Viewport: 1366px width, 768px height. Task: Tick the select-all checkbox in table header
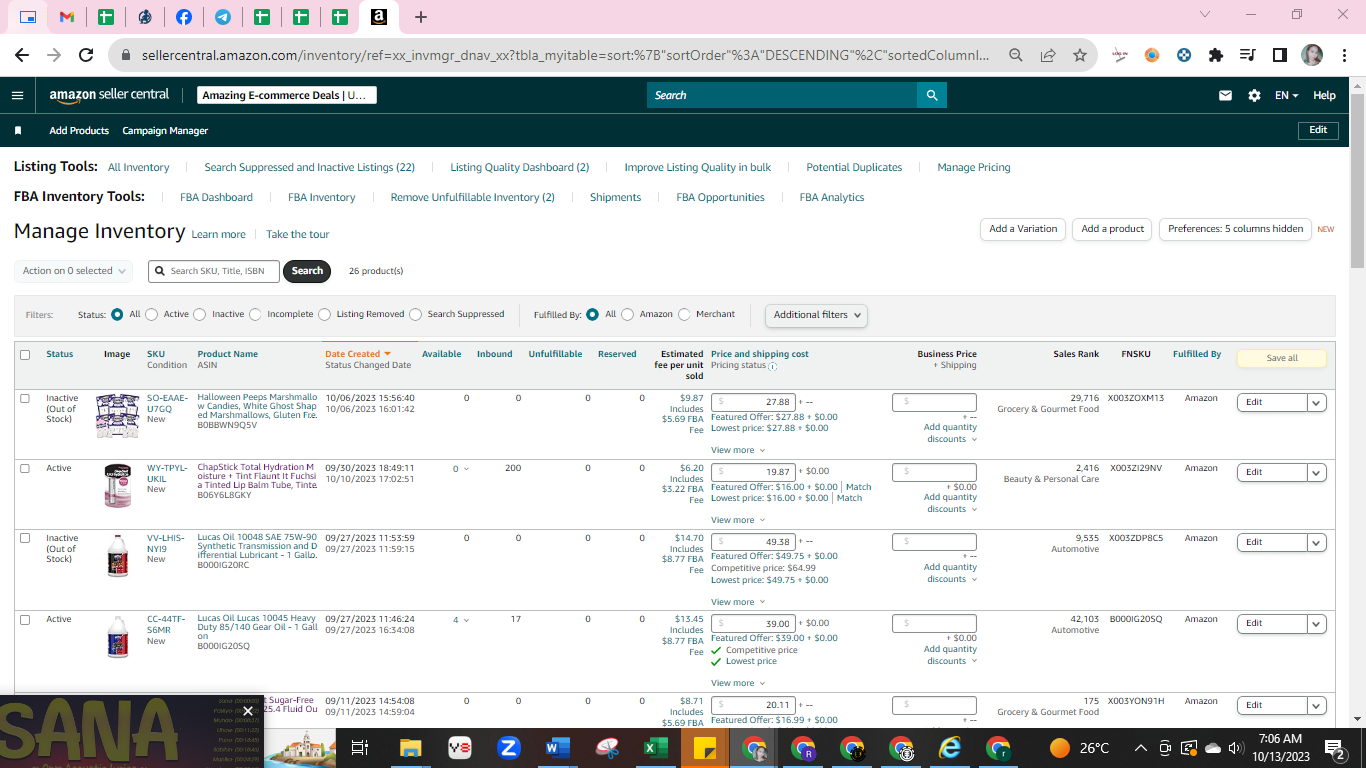point(25,355)
